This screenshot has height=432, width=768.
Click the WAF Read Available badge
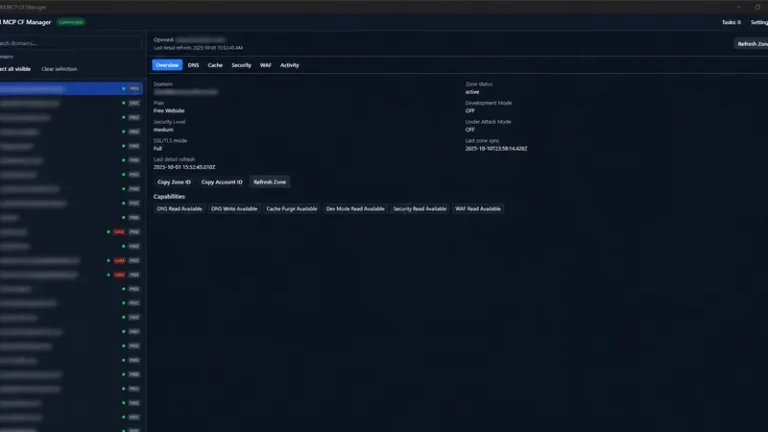(x=478, y=209)
